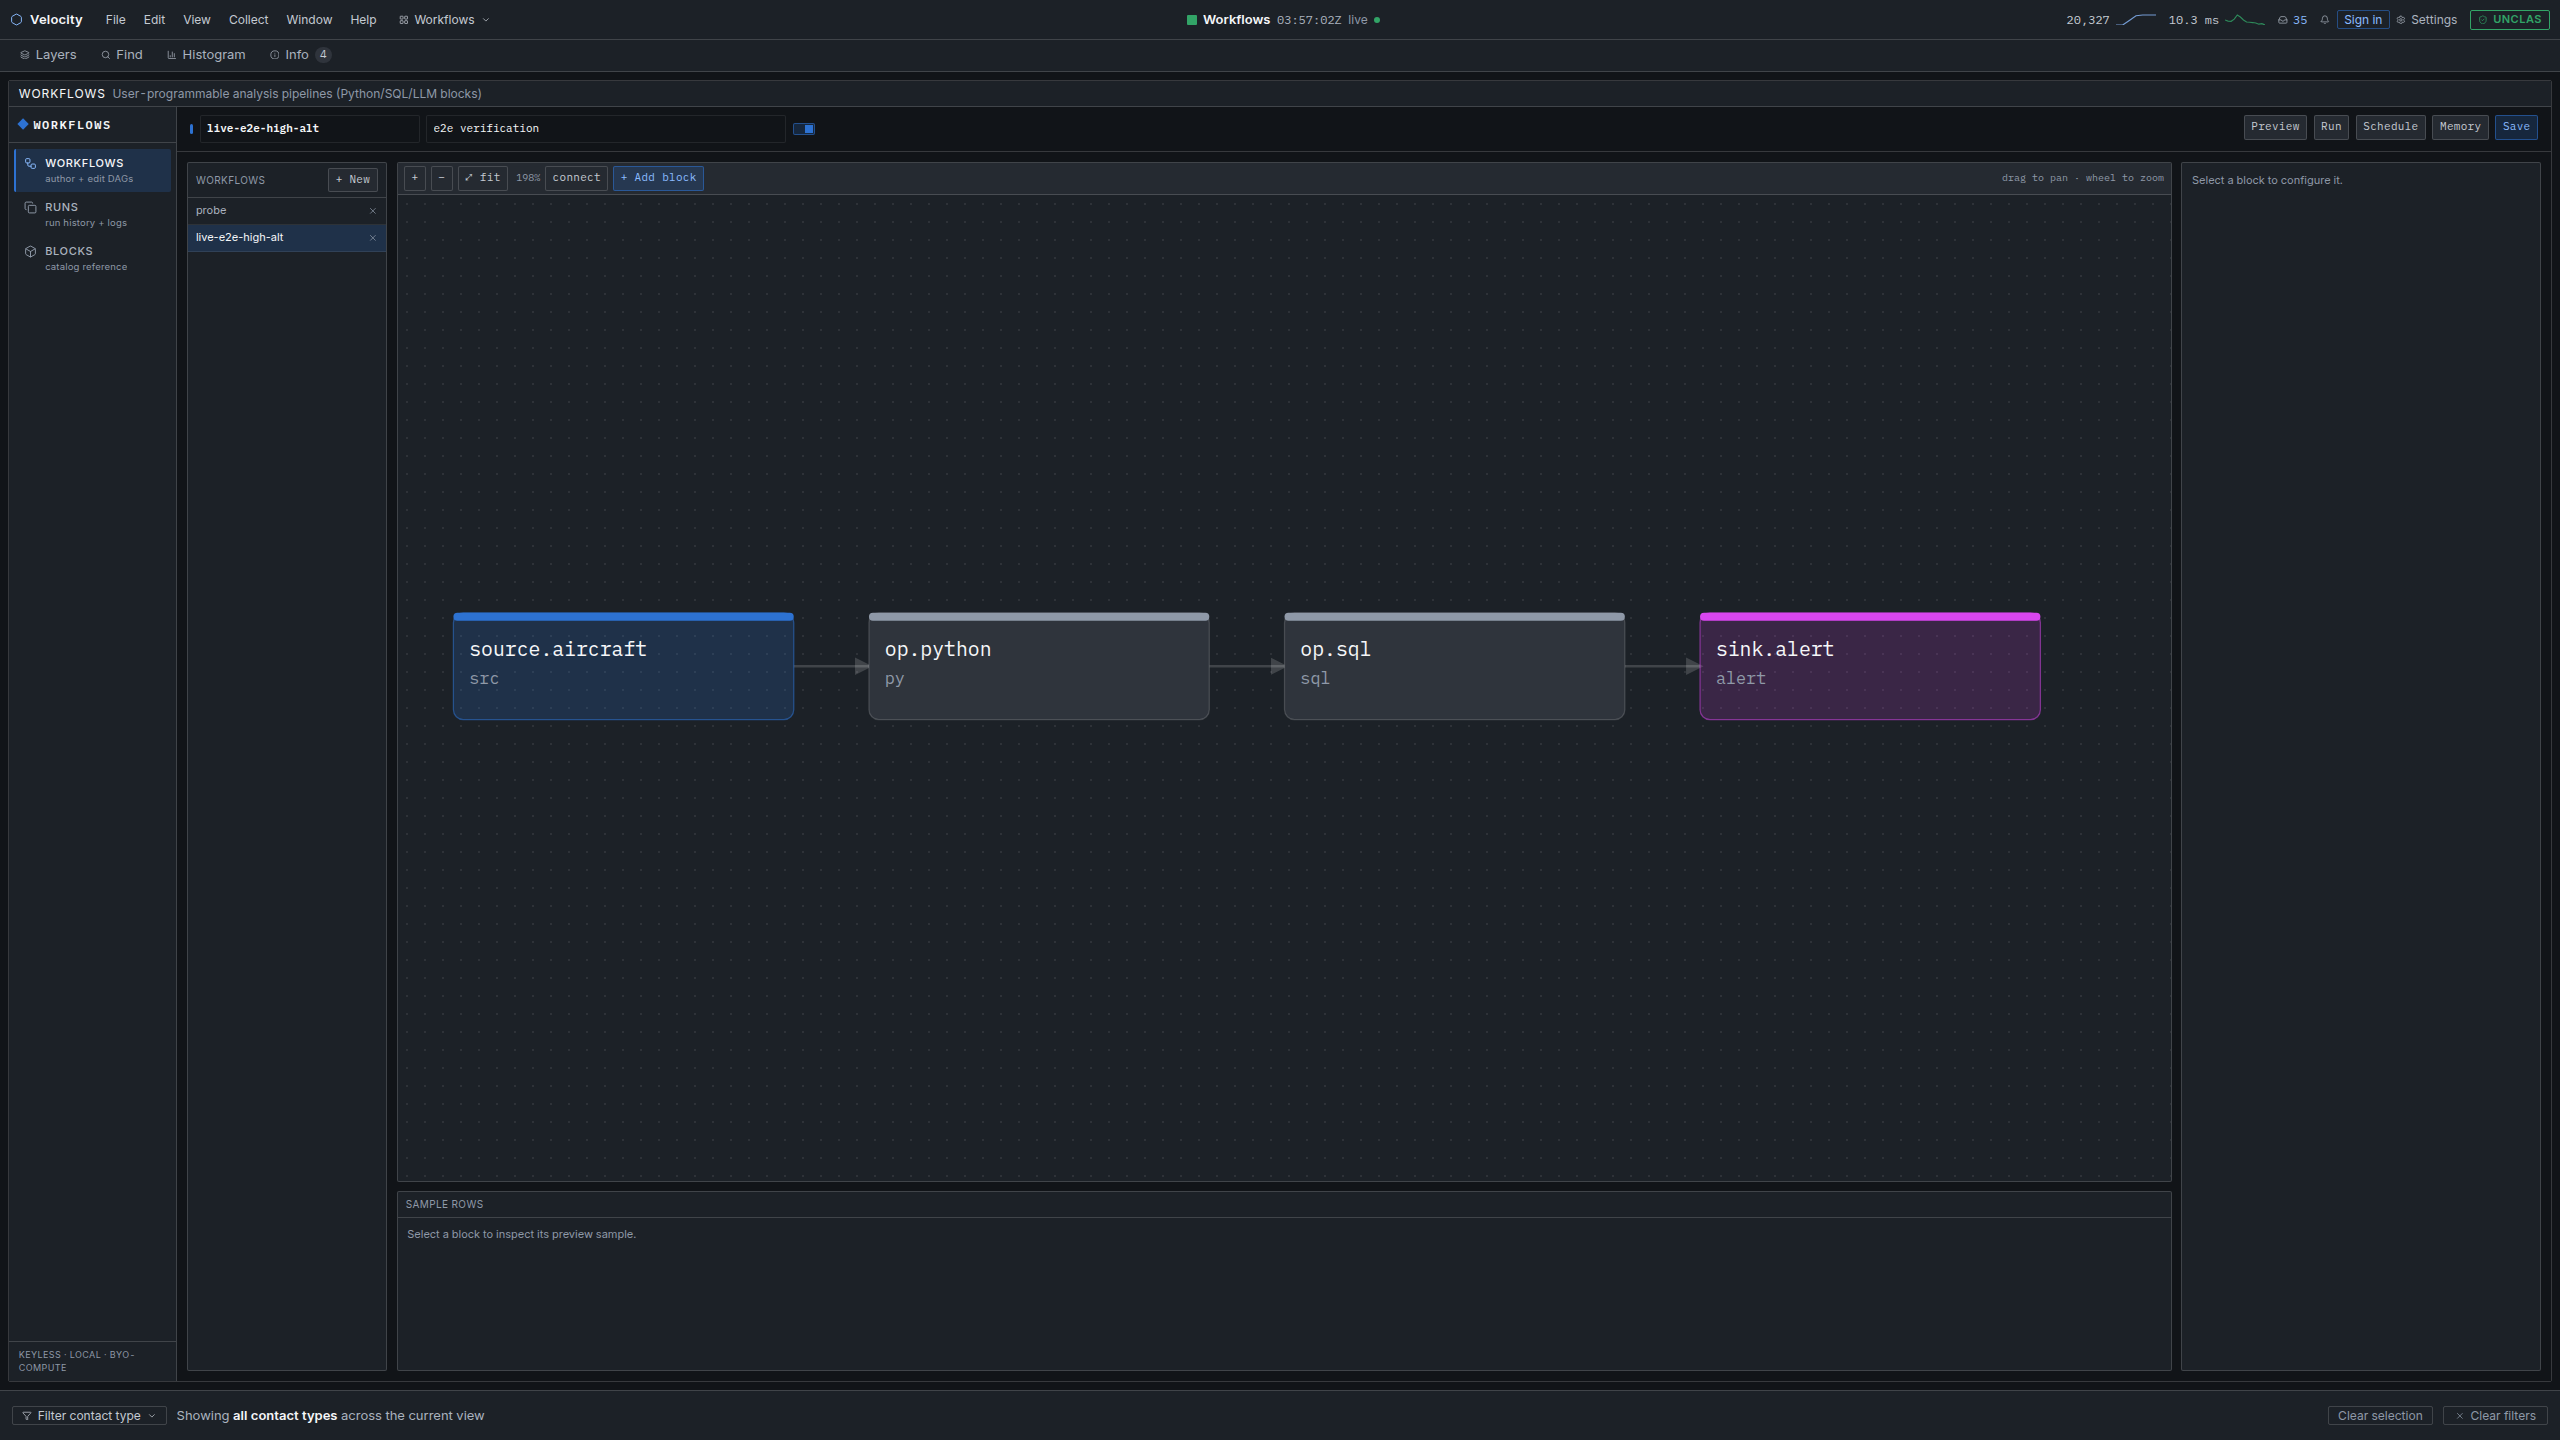Image resolution: width=2560 pixels, height=1440 pixels.
Task: Create a new workflow with + New
Action: [x=353, y=180]
